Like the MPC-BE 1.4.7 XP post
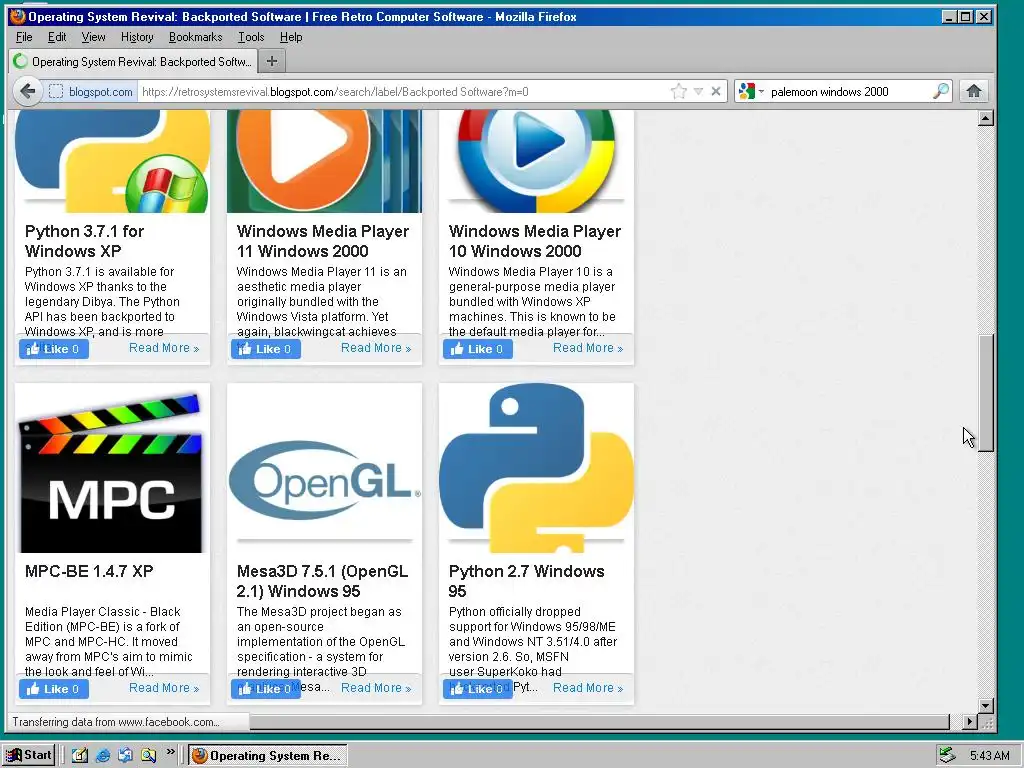The height and width of the screenshot is (768, 1024). coord(54,689)
